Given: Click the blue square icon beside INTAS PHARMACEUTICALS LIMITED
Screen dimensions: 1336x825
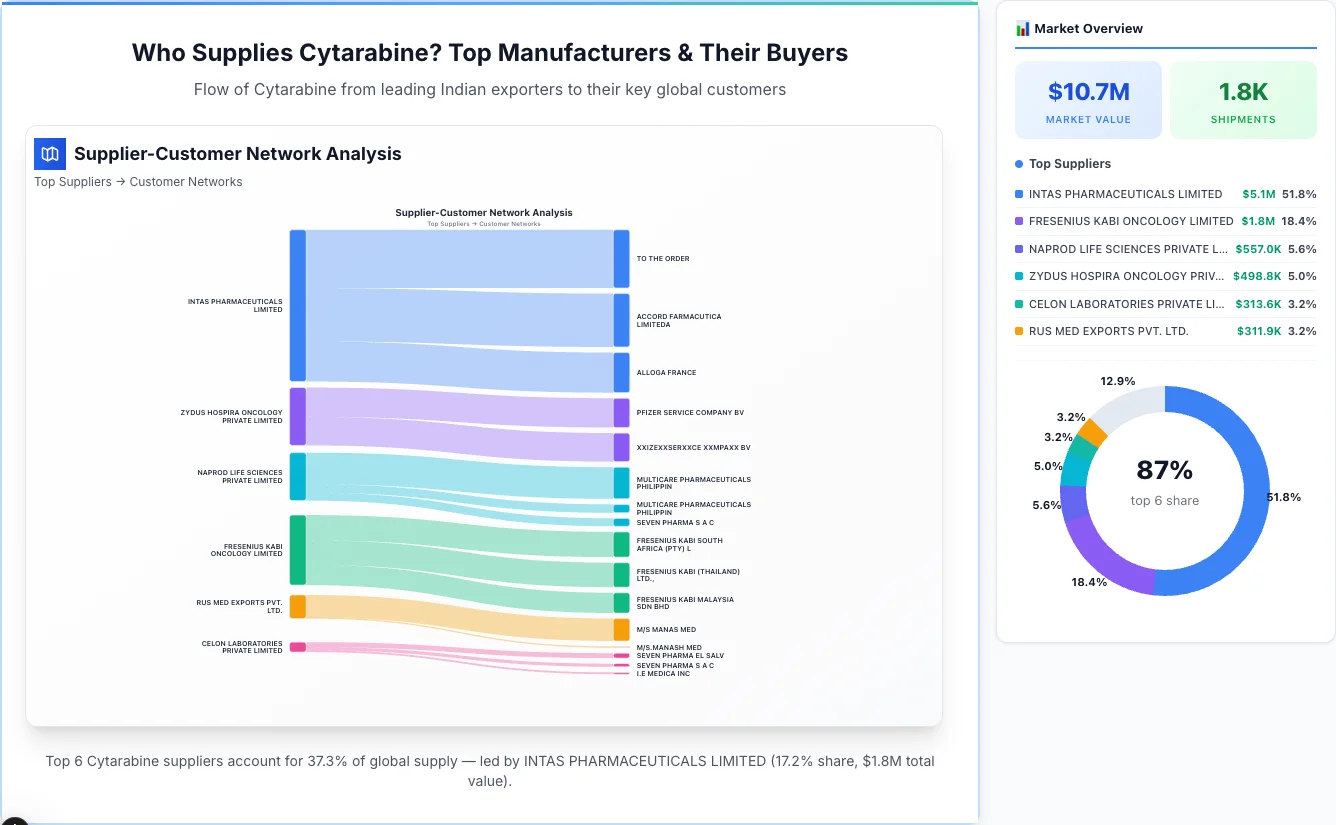Looking at the screenshot, I should (x=1019, y=194).
